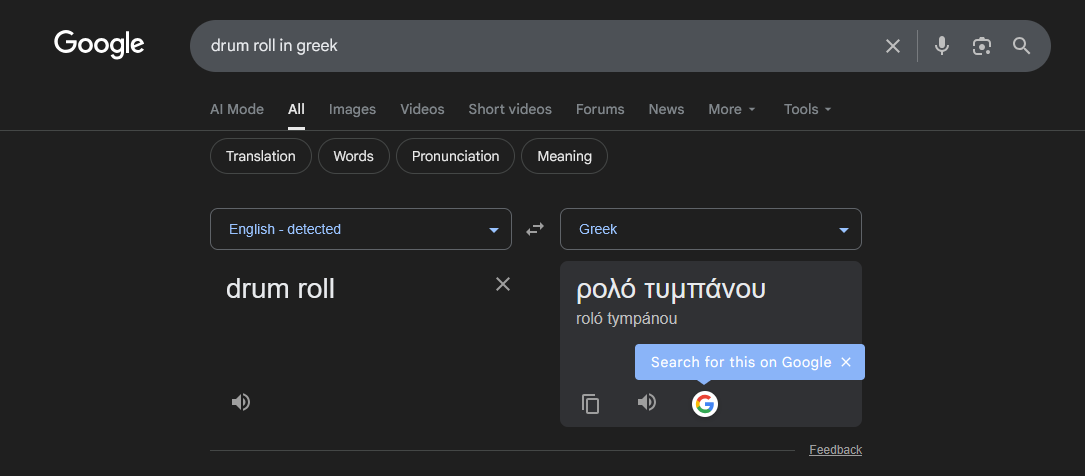Switch to Videos tab
The image size is (1085, 476).
422,109
